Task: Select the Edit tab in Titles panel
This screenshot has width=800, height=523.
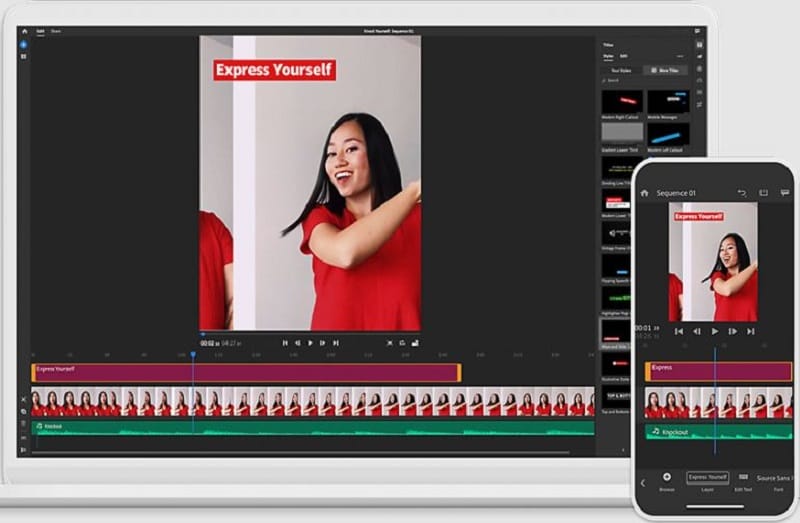Action: 623,56
